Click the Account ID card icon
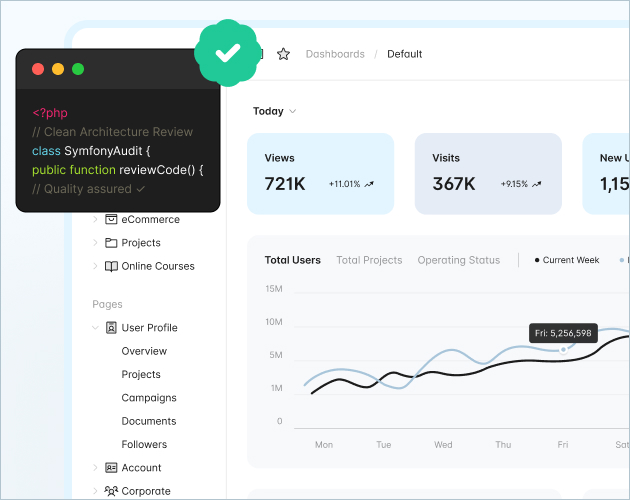630x500 pixels. point(111,467)
